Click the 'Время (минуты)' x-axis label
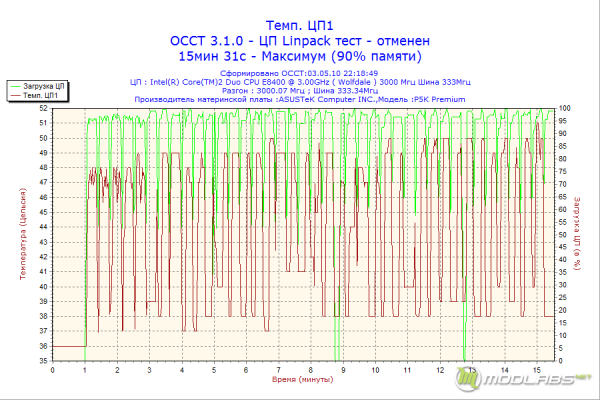This screenshot has height=400, width=600. (302, 379)
